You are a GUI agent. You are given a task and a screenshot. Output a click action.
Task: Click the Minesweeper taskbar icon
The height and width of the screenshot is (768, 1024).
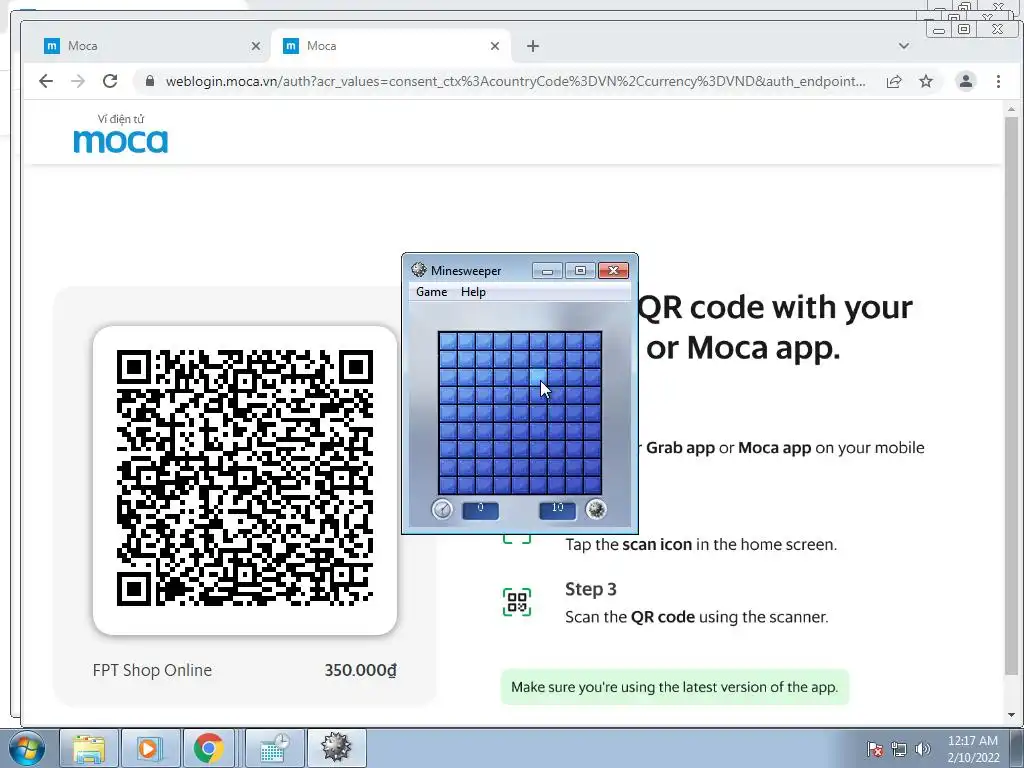tap(336, 748)
